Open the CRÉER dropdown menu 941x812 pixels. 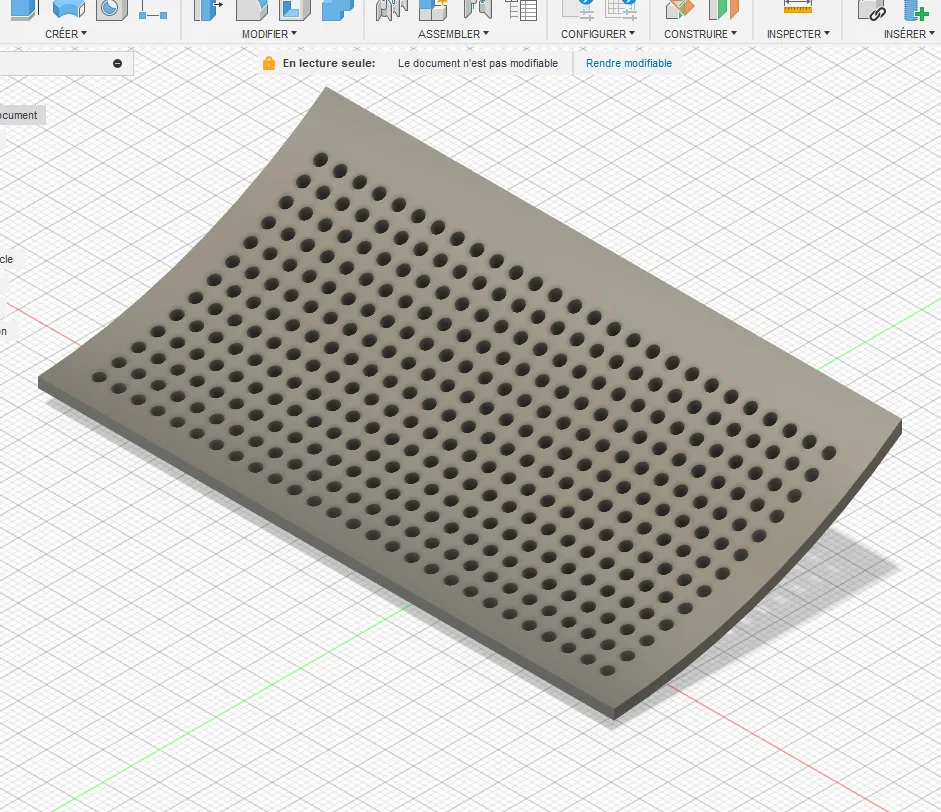coord(66,34)
